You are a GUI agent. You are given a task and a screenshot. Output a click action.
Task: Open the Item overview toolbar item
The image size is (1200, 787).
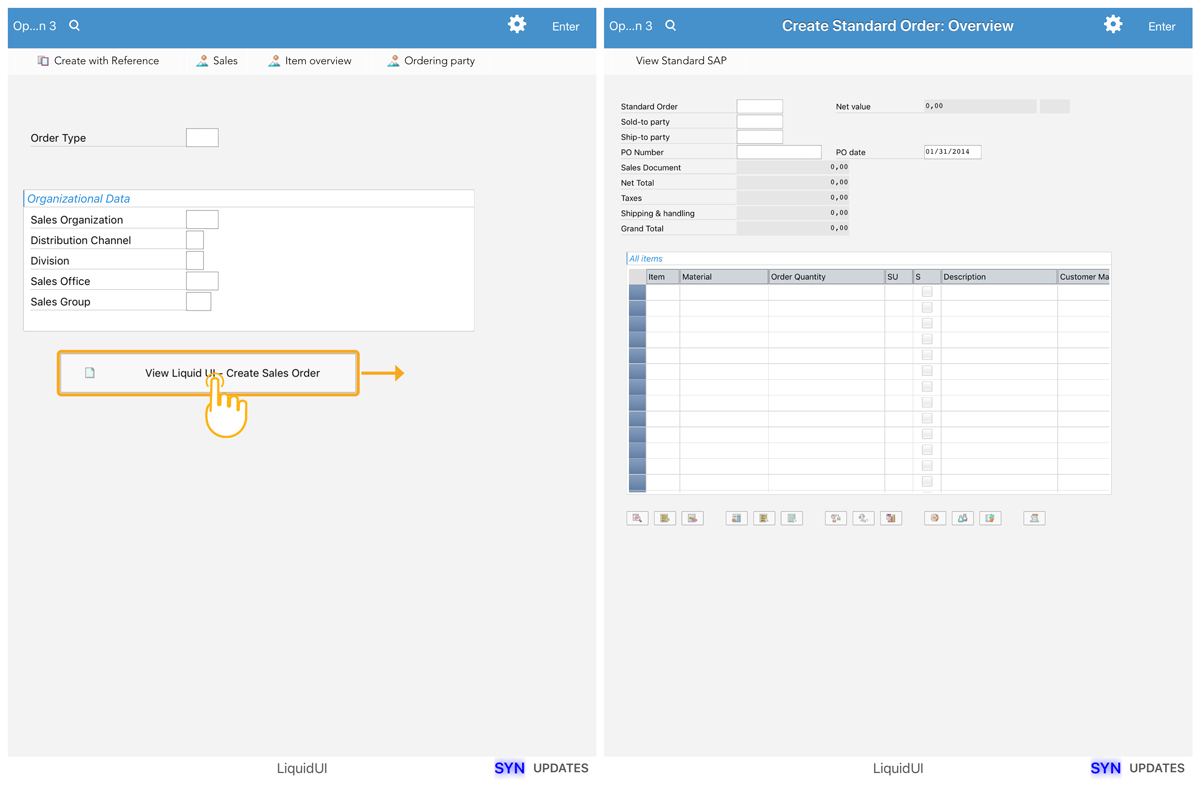309,61
